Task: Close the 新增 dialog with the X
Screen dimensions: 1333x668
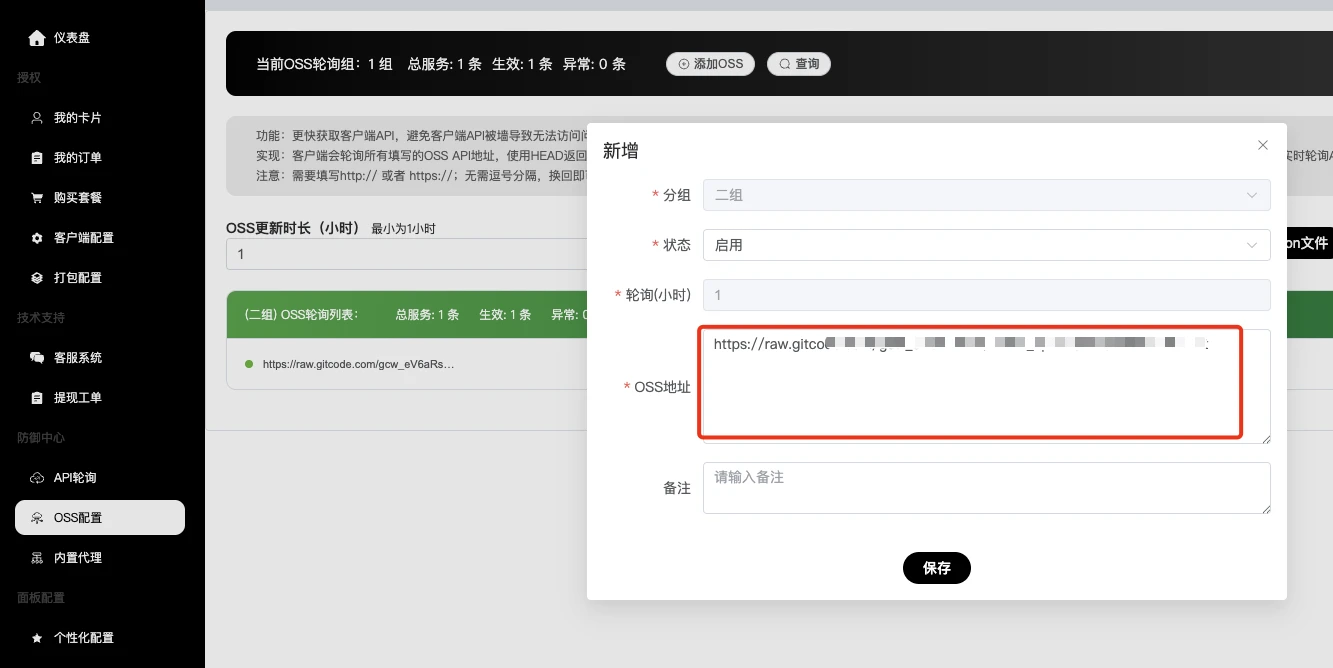Action: click(x=1262, y=144)
